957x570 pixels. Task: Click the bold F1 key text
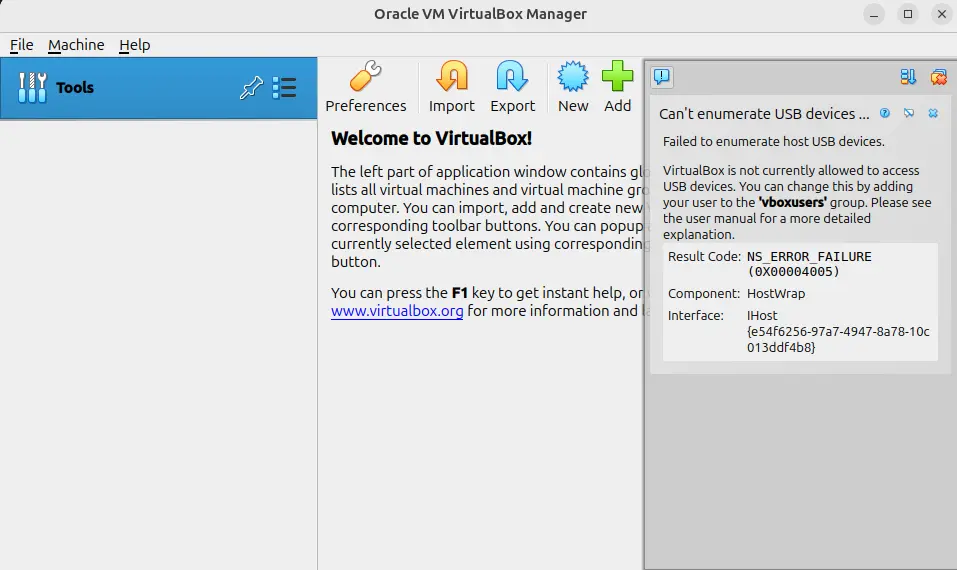tap(460, 293)
